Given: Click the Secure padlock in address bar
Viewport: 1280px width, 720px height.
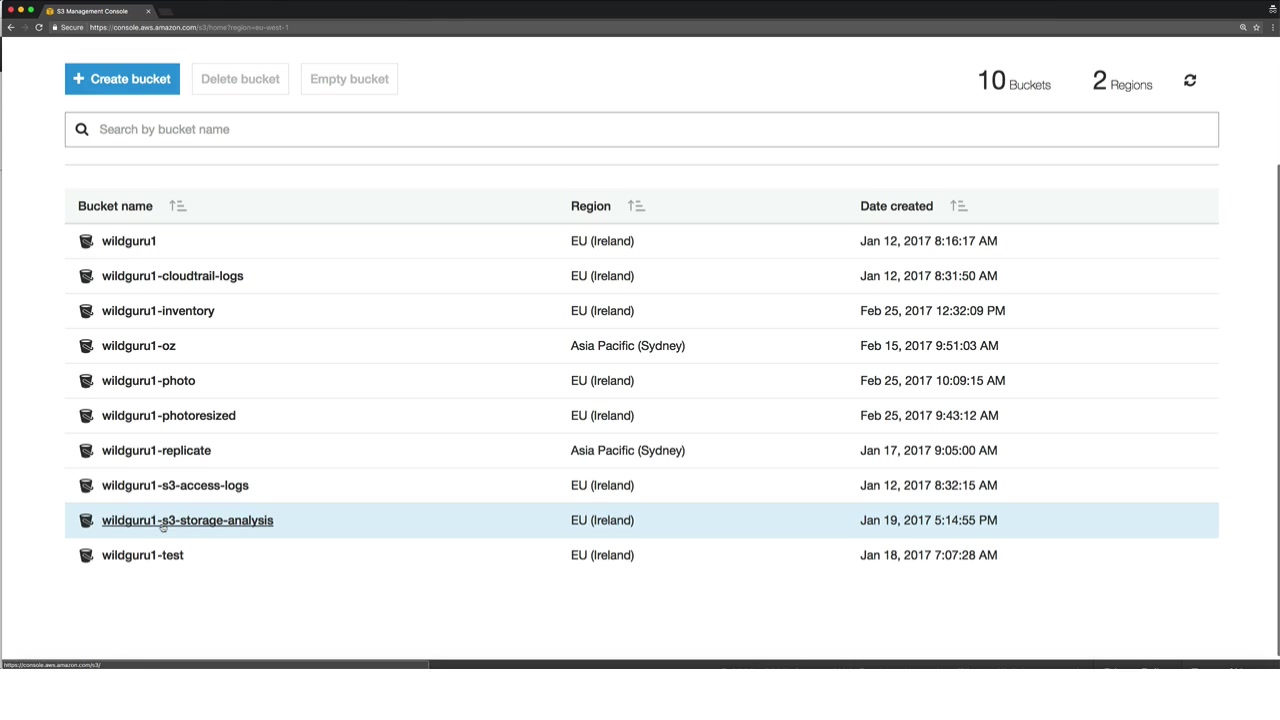Looking at the screenshot, I should click(x=55, y=27).
